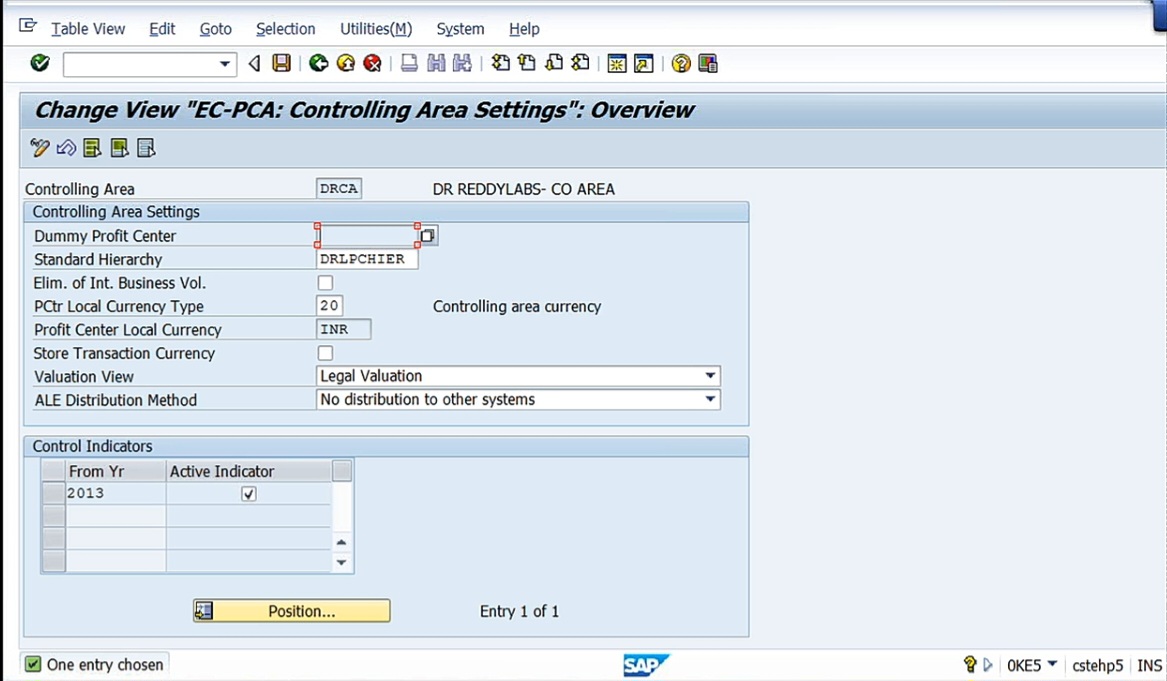This screenshot has height=681, width=1167.
Task: Click the Deselect All icon
Action: click(146, 148)
